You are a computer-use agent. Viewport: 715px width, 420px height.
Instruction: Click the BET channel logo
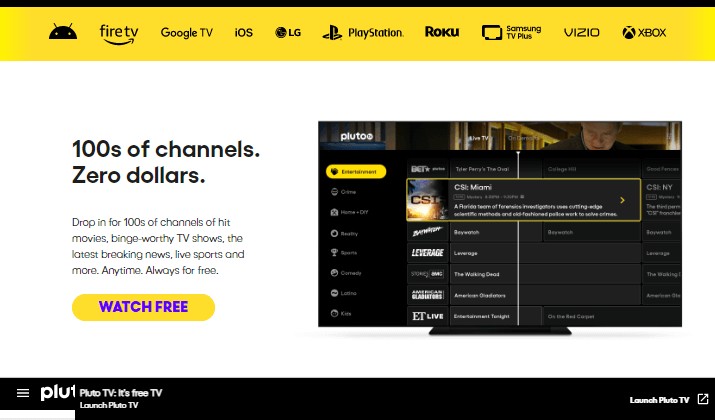428,169
